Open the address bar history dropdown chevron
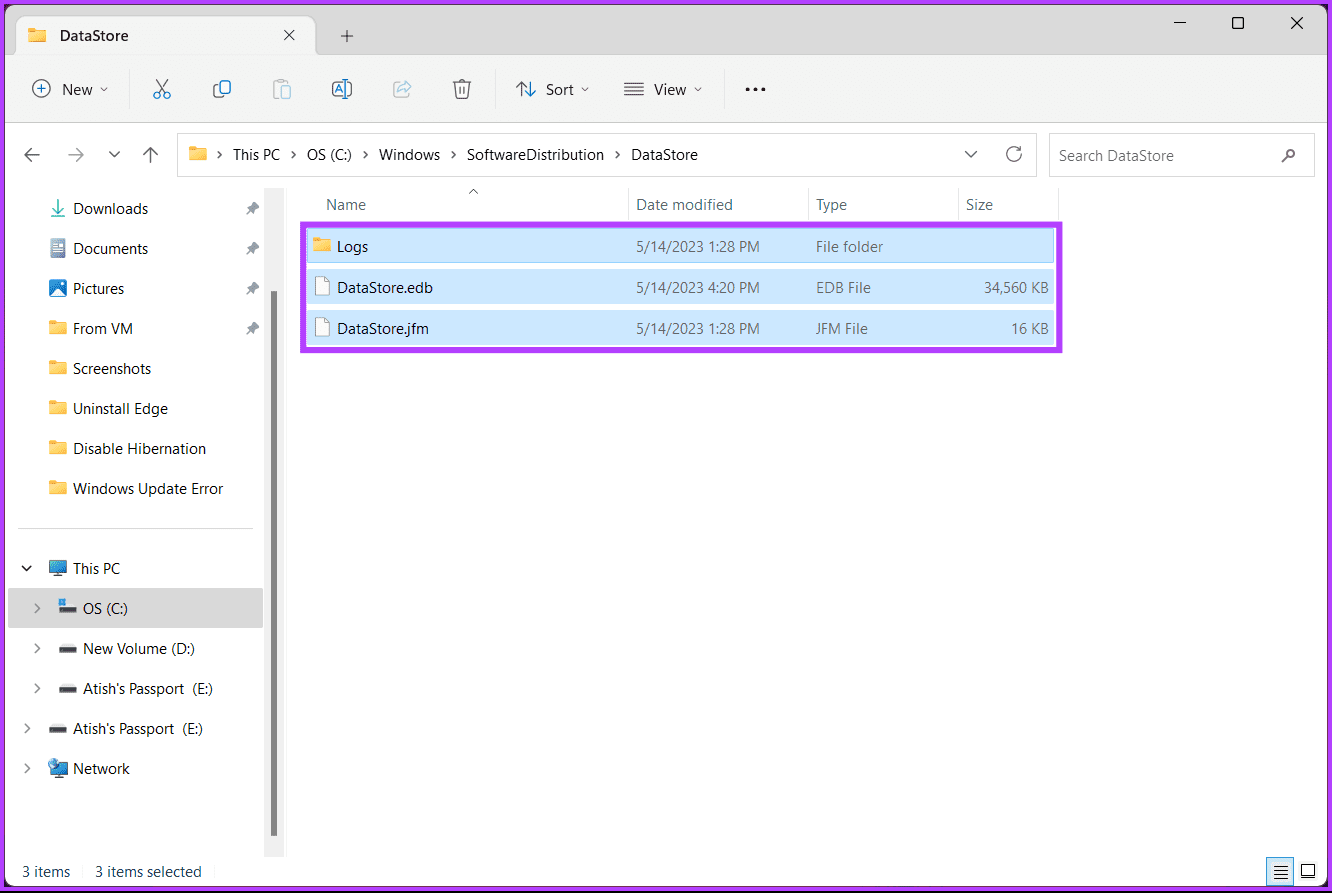Image resolution: width=1332 pixels, height=893 pixels. (971, 155)
